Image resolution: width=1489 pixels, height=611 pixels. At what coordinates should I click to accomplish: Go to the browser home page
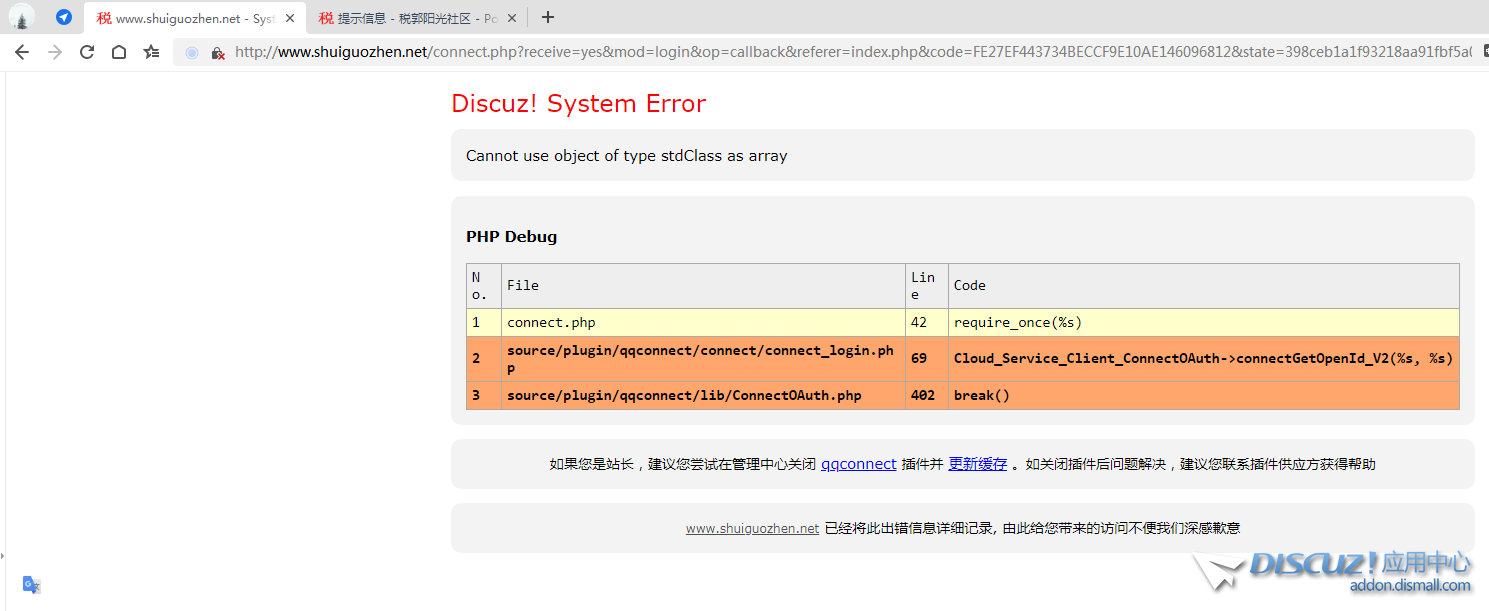tap(119, 52)
